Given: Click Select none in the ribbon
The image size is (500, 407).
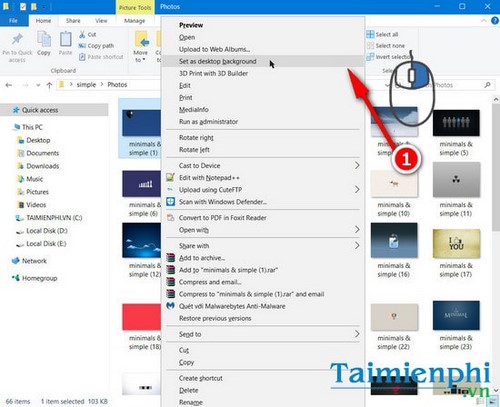Looking at the screenshot, I should tap(386, 46).
